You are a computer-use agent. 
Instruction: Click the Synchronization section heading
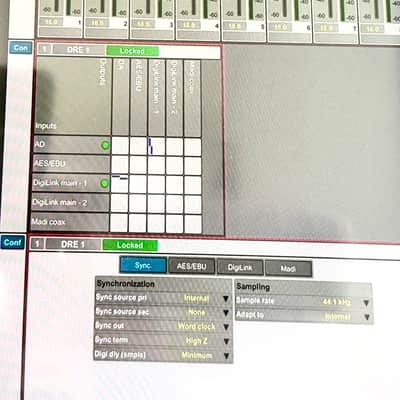(x=126, y=284)
